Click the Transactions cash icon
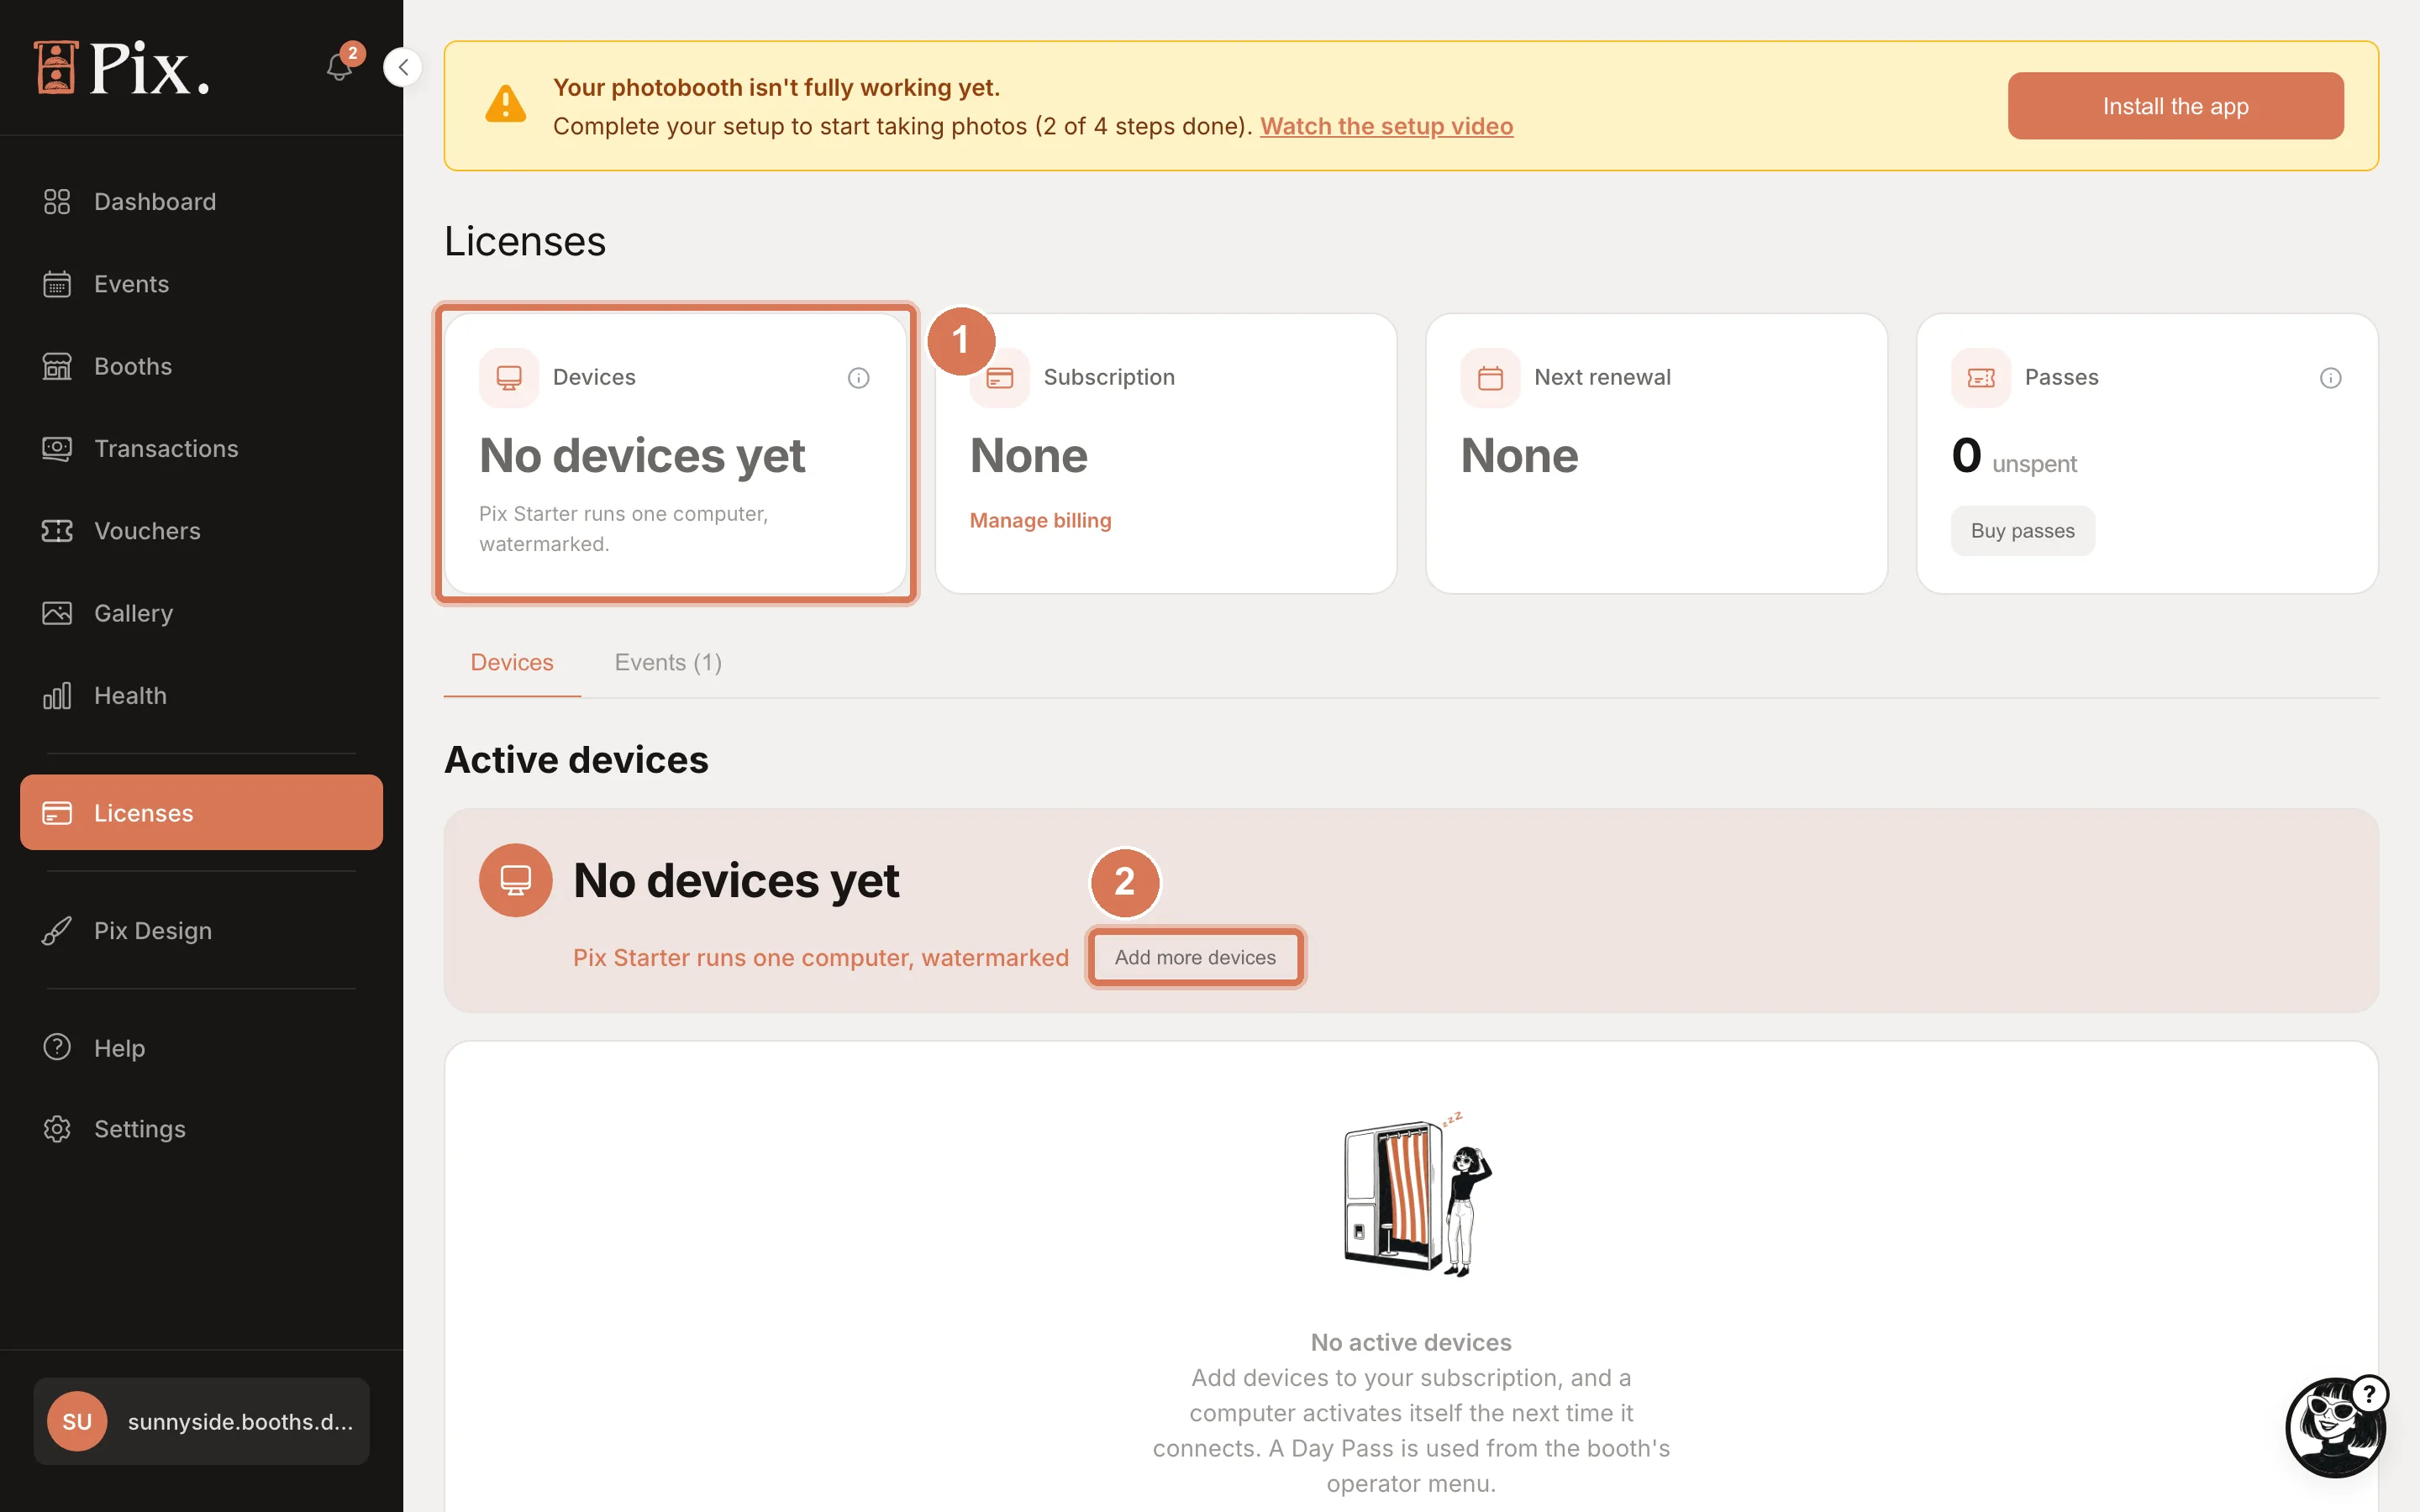Viewport: 2420px width, 1512px height. tap(57, 449)
